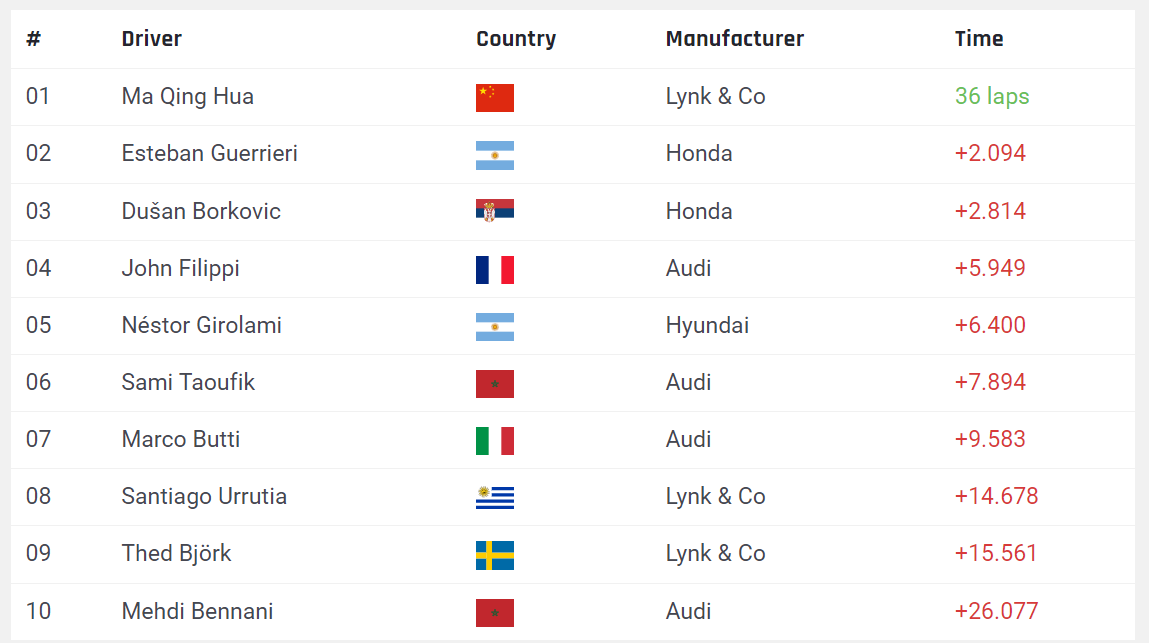
Task: Click the Morocco flag for Sami Taoufik
Action: (x=494, y=383)
